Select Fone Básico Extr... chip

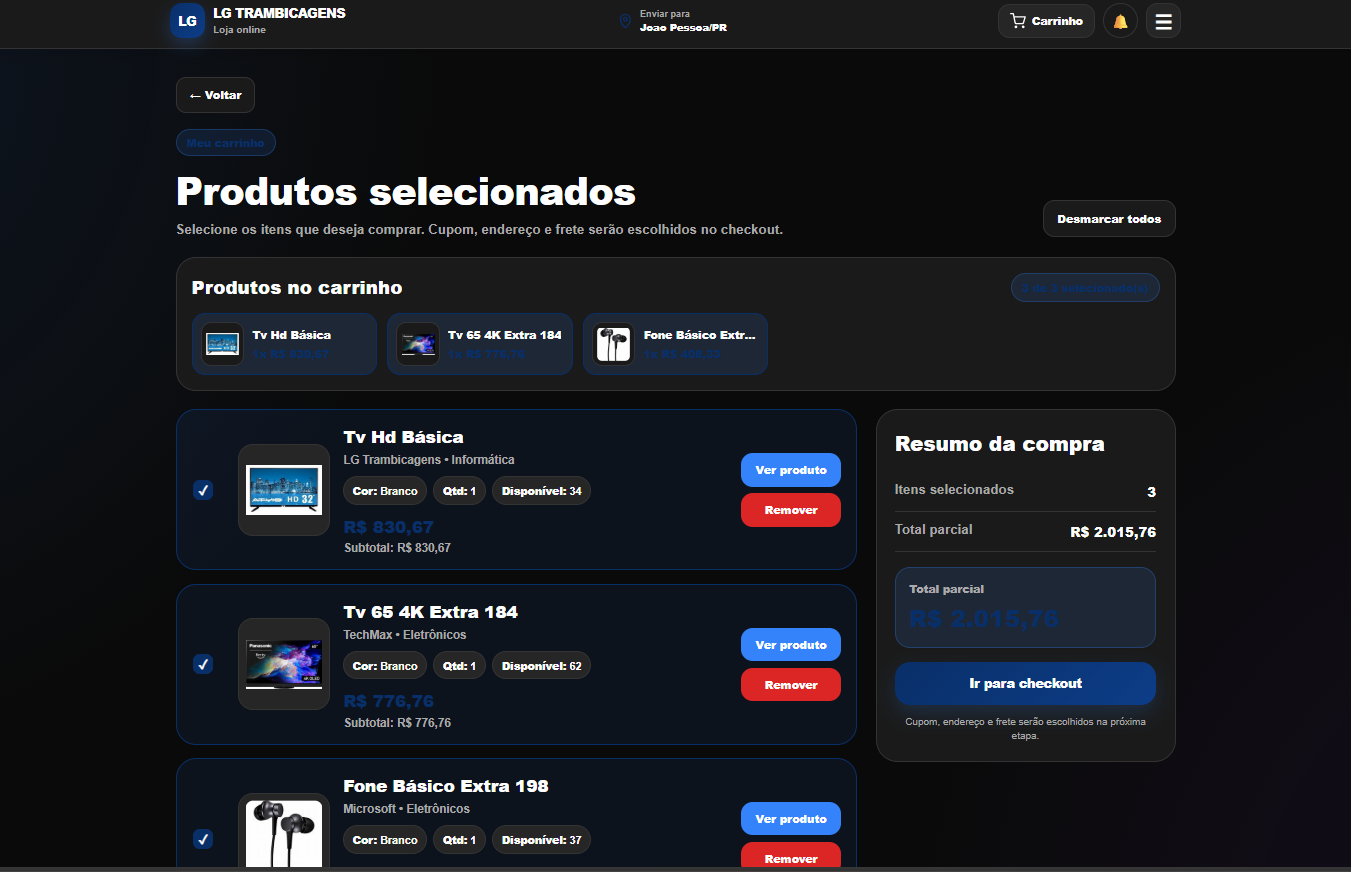point(675,344)
